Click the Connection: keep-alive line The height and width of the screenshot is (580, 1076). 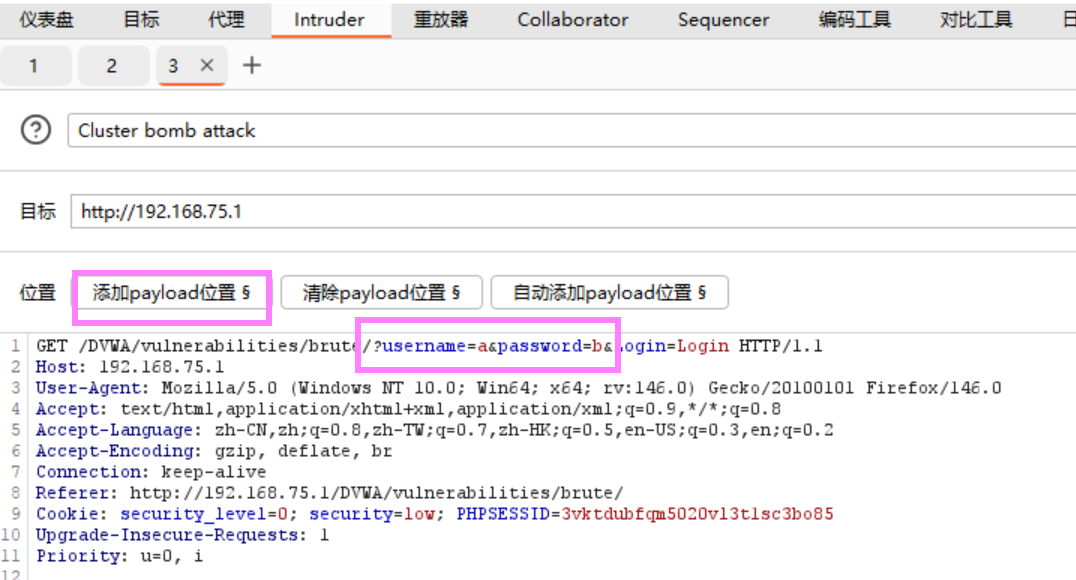[x=150, y=472]
